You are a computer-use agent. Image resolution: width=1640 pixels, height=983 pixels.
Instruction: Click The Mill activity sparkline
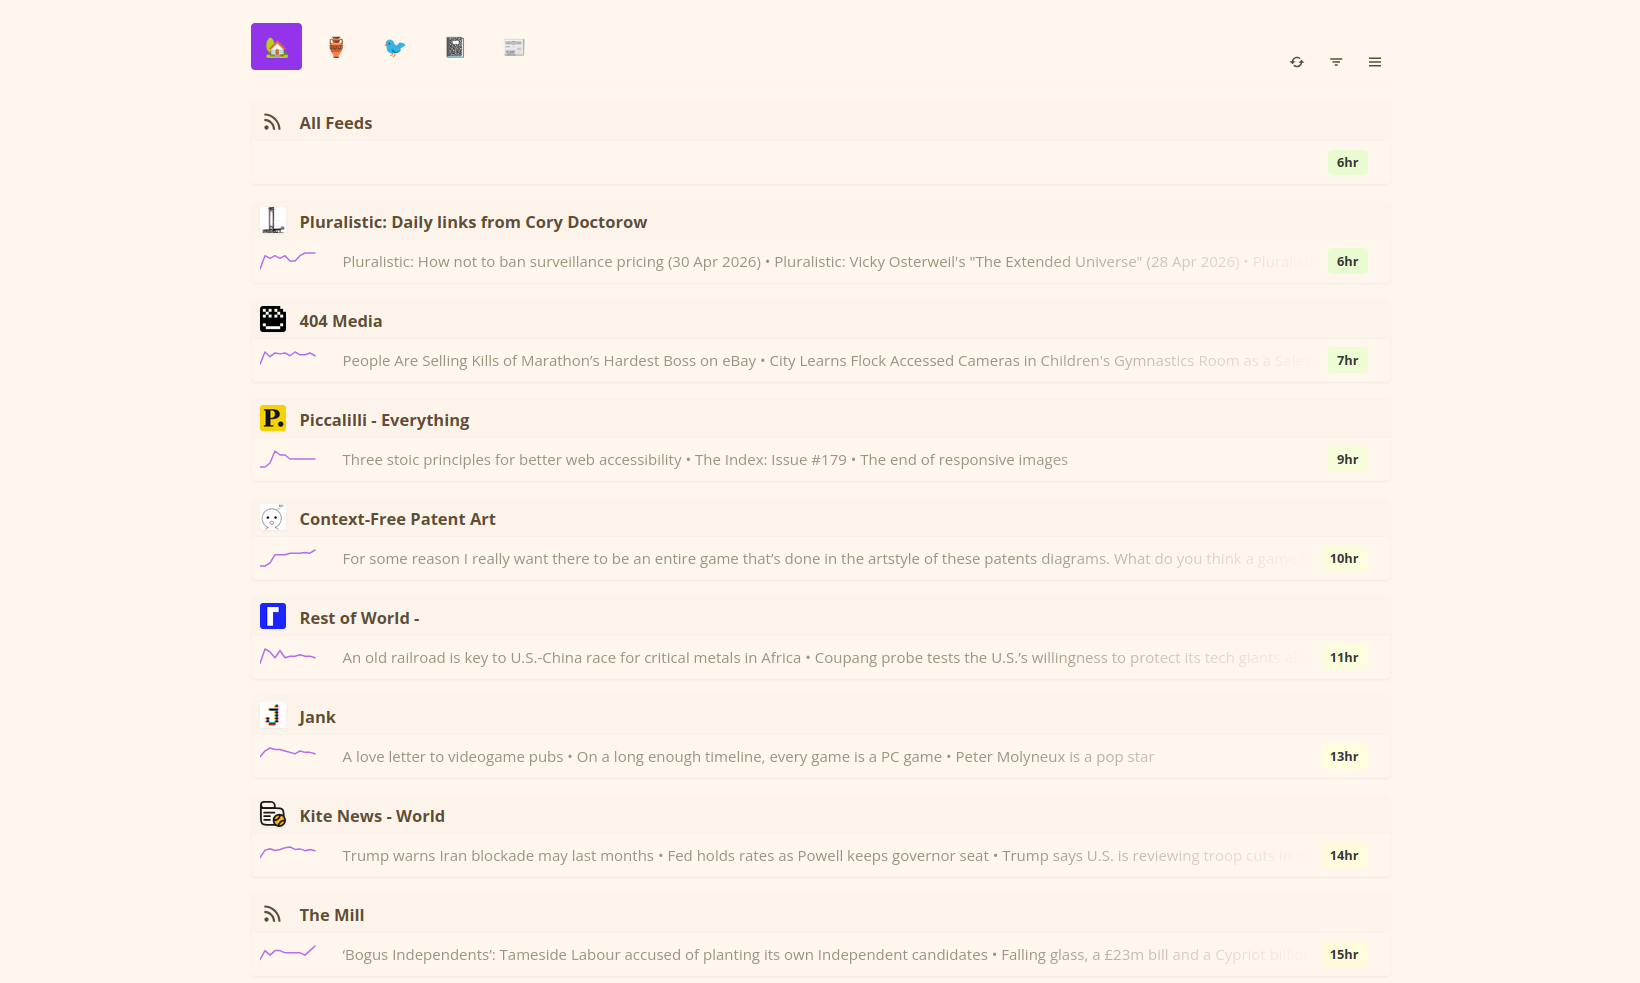point(288,953)
